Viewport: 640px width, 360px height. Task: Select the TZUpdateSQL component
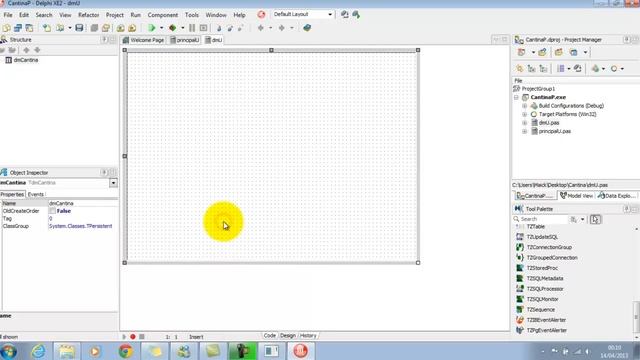(x=542, y=237)
